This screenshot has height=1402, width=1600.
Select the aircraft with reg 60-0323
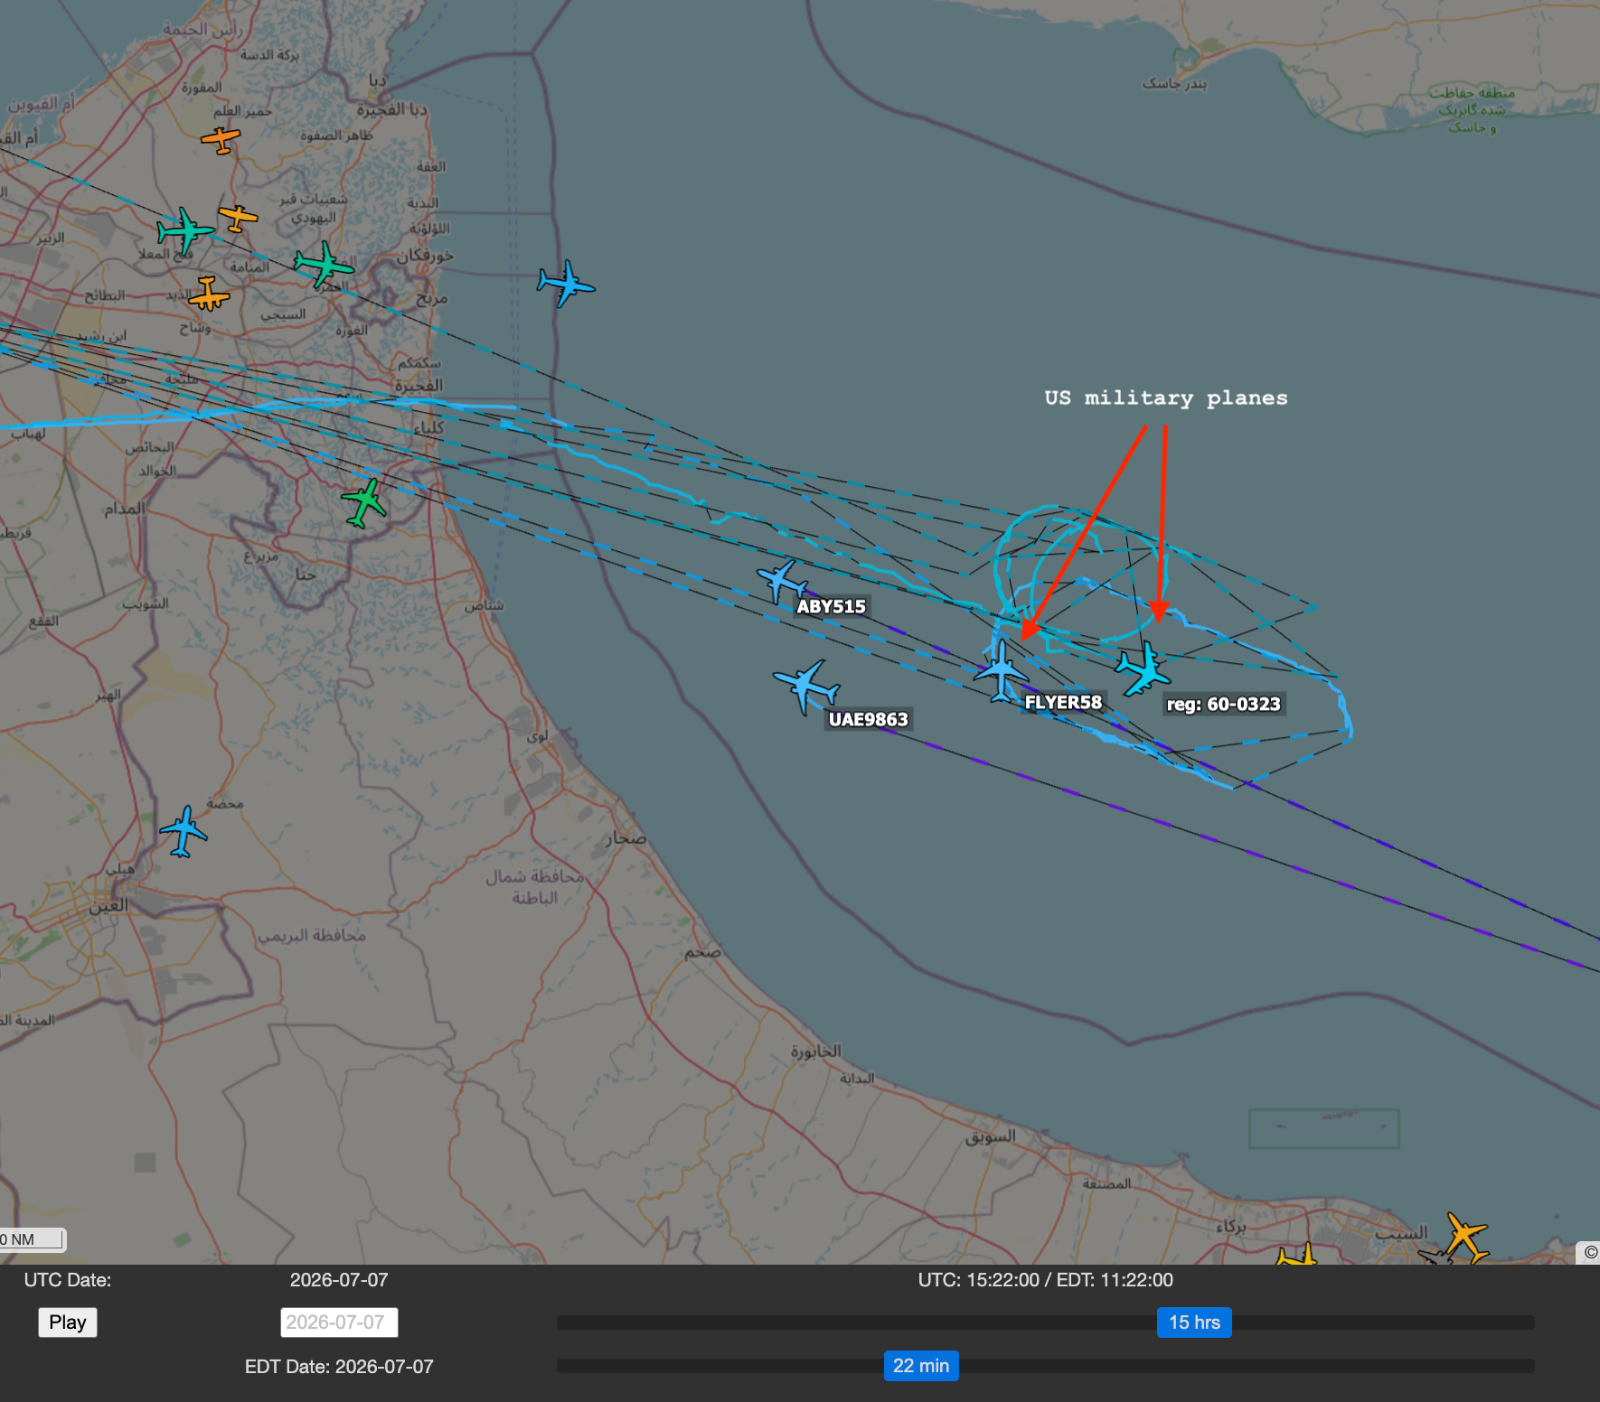tap(1142, 668)
